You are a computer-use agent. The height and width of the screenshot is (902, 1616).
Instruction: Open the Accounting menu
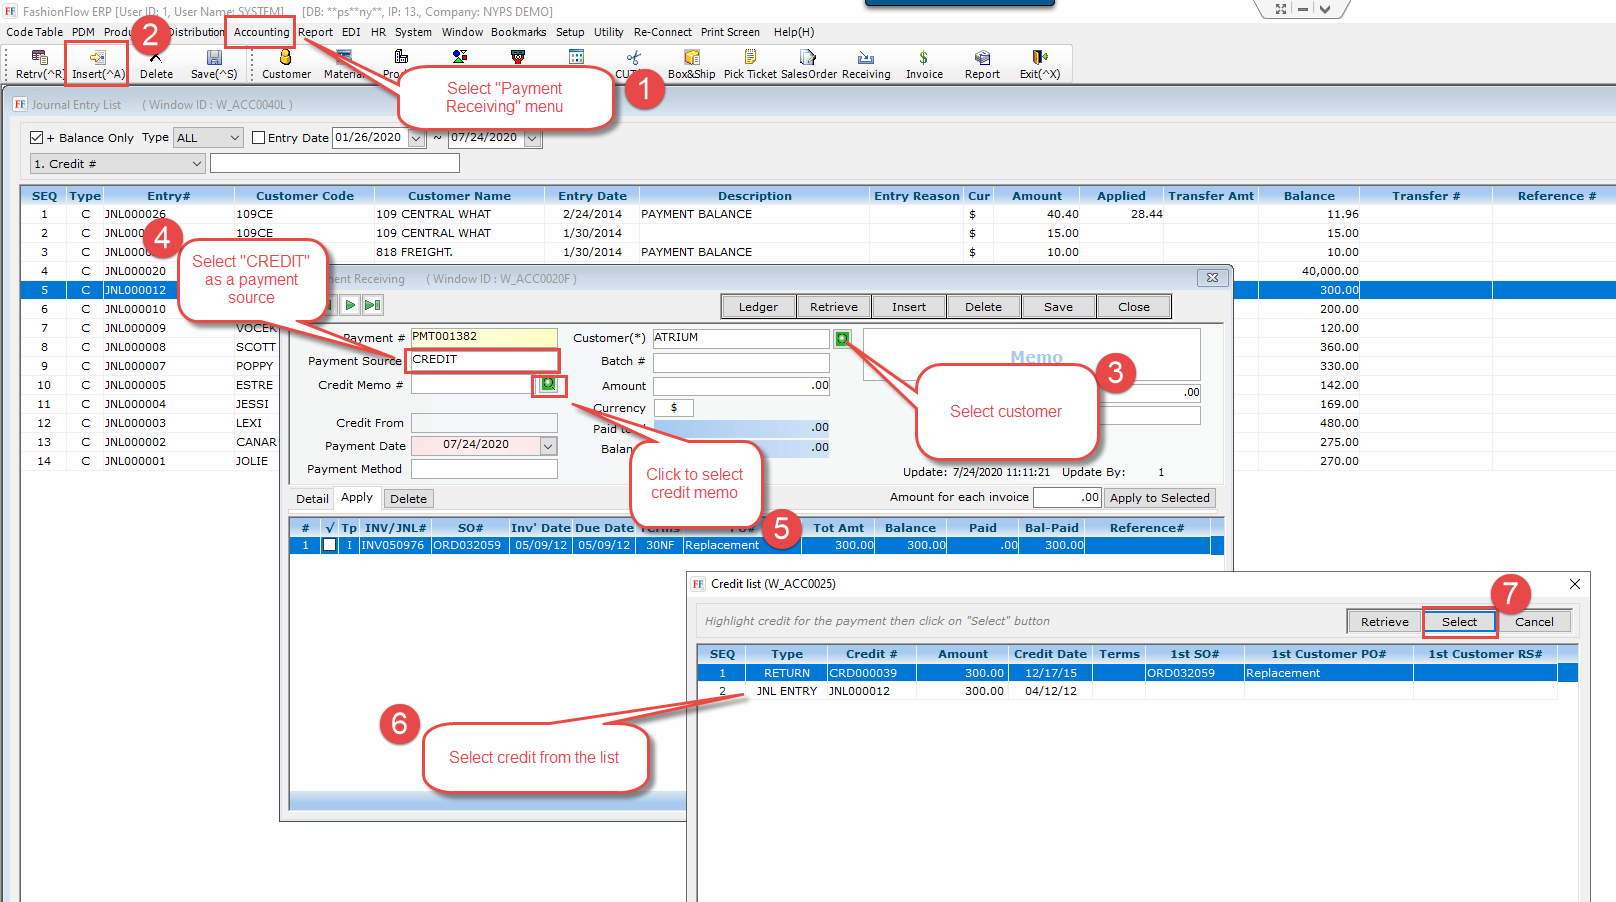261,32
